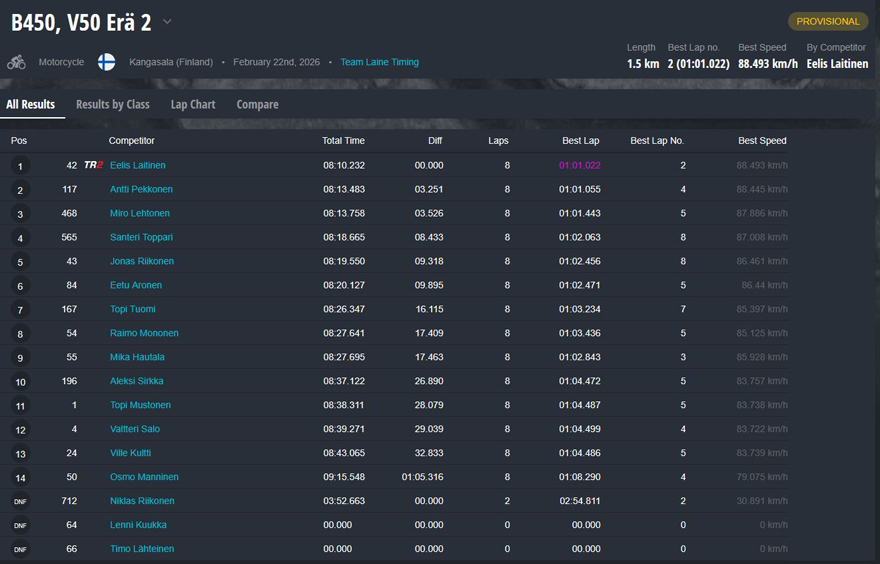This screenshot has width=880, height=564.
Task: Click the motorcycle icon in the header
Action: (x=16, y=62)
